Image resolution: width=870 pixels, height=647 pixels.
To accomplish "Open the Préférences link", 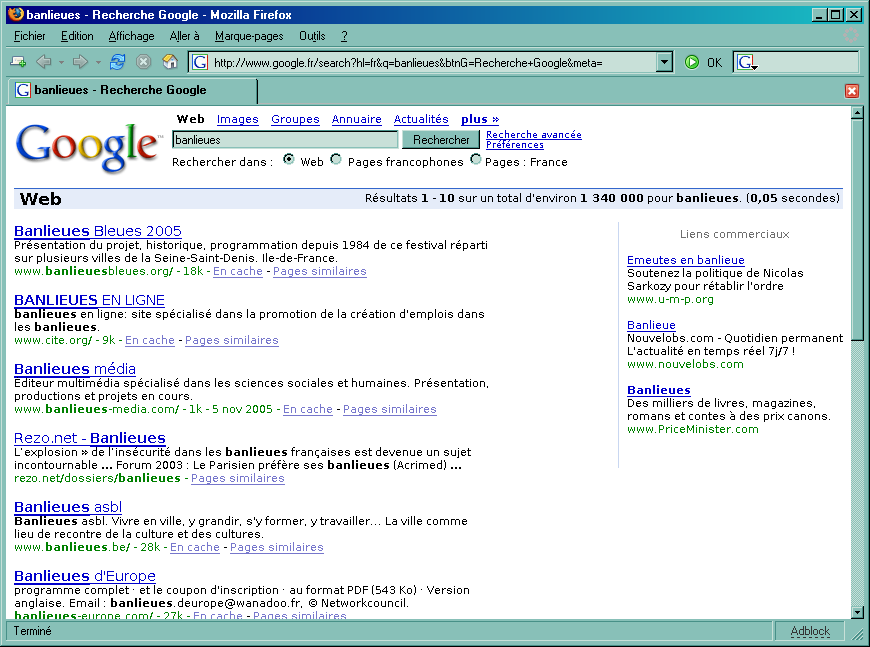I will pyautogui.click(x=515, y=145).
